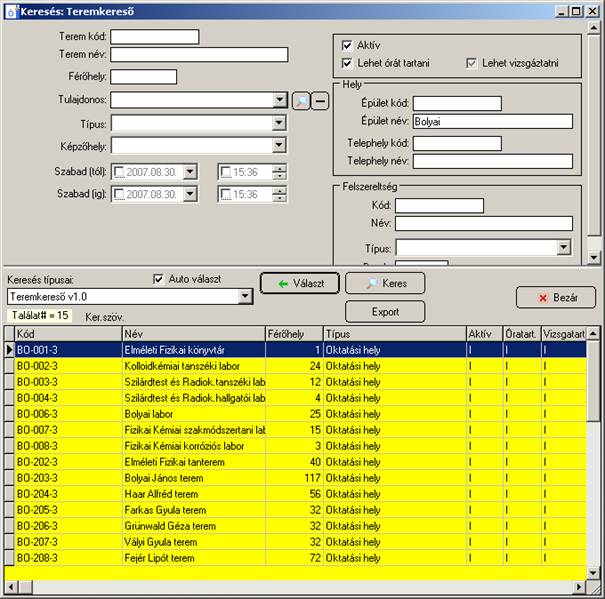Click the results grid scroll down arrow
Screen dimensions: 605x599
click(593, 573)
